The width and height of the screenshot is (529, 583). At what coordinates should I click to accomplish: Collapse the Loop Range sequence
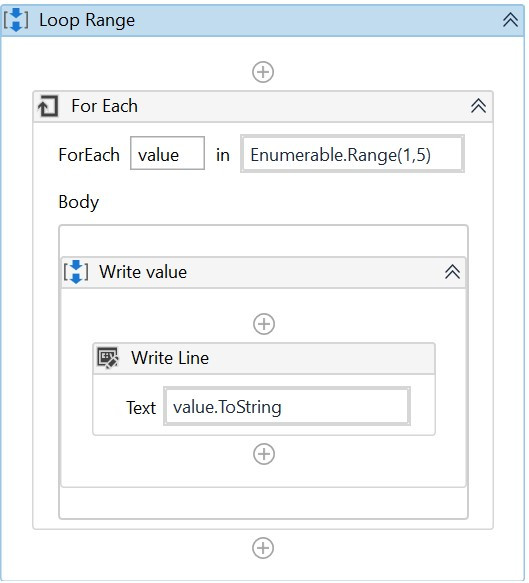coord(510,20)
